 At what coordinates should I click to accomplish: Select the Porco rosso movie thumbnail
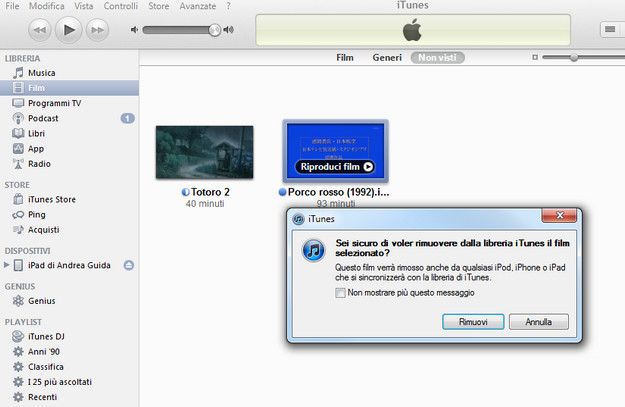coord(335,151)
